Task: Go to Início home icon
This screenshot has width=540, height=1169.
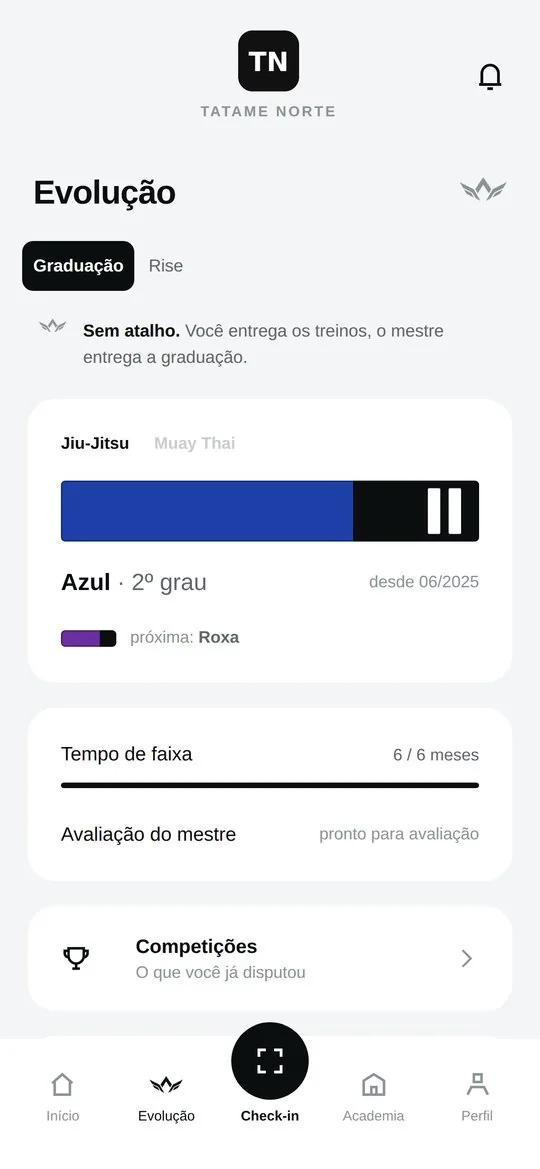Action: (x=63, y=1085)
